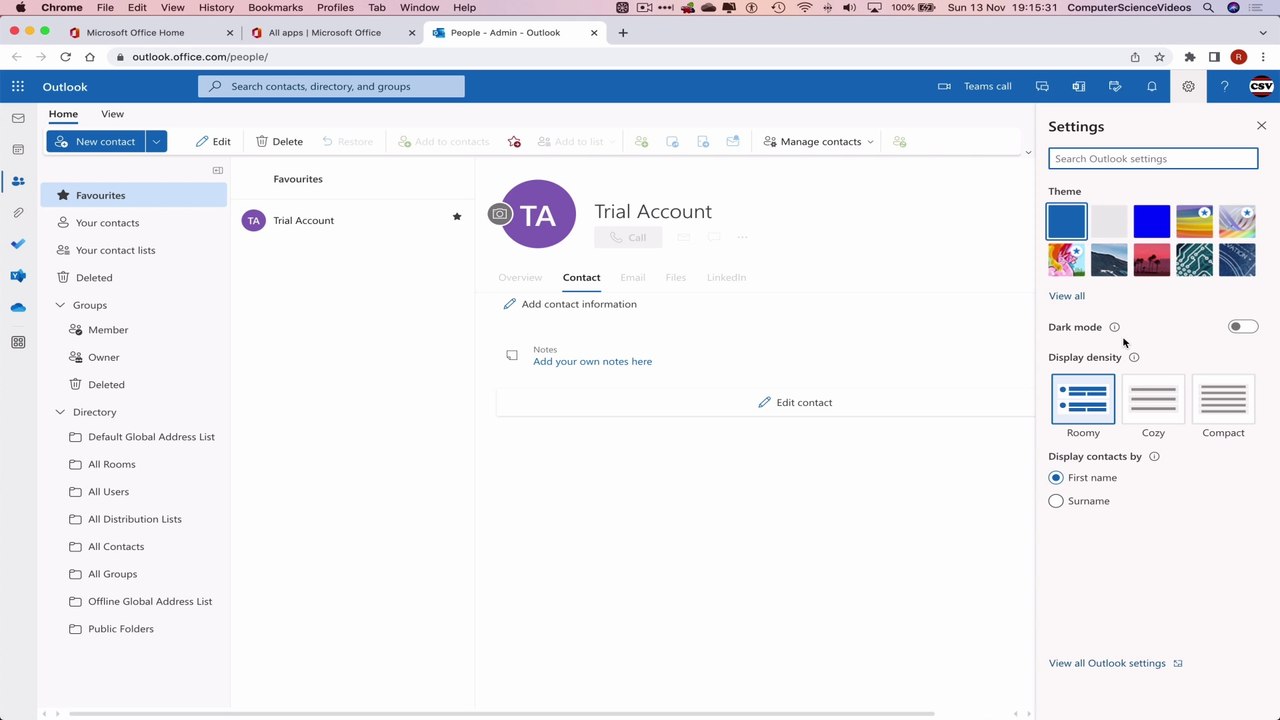This screenshot has width=1280, height=720.
Task: Choose the circuit board theme swatch
Action: [1194, 260]
